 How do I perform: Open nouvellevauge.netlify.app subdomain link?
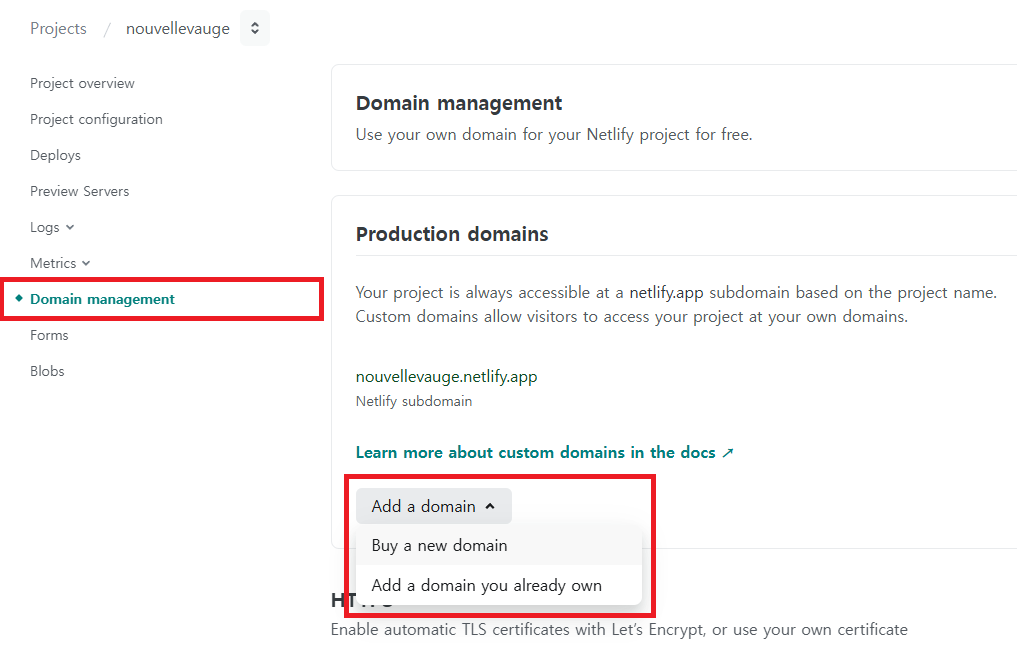click(446, 377)
